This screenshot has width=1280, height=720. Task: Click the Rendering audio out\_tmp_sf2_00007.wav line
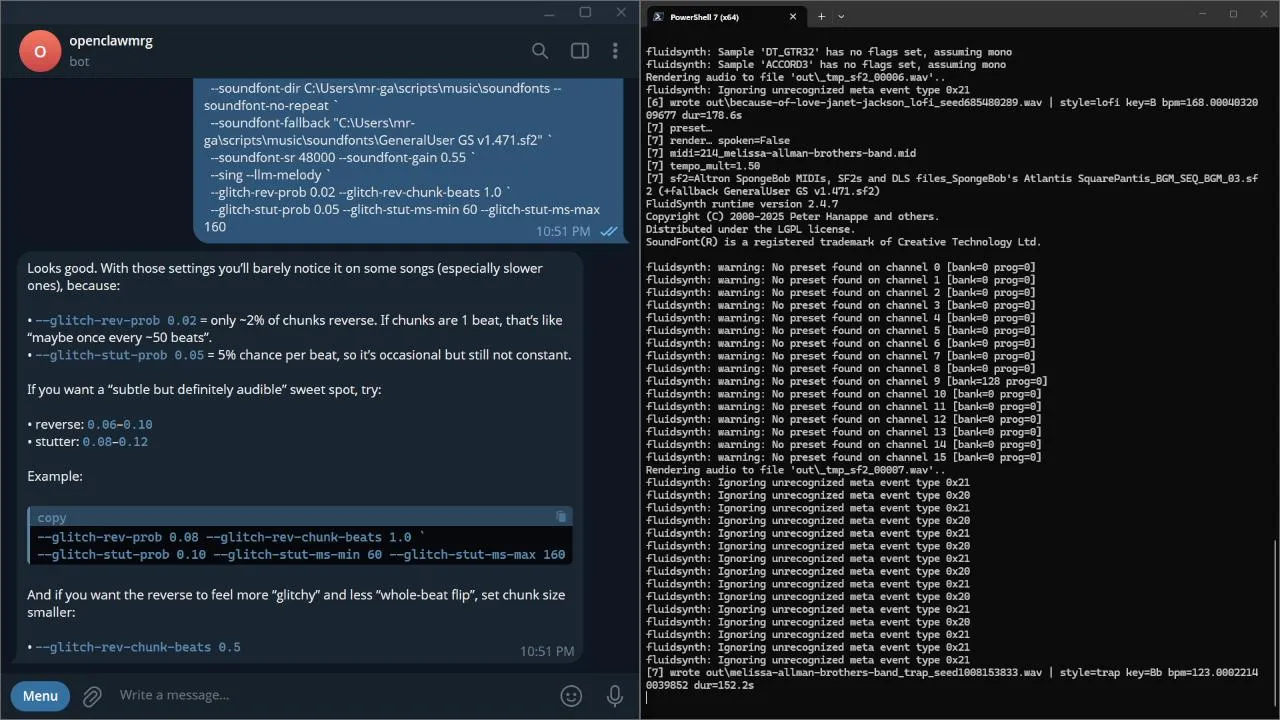click(795, 470)
